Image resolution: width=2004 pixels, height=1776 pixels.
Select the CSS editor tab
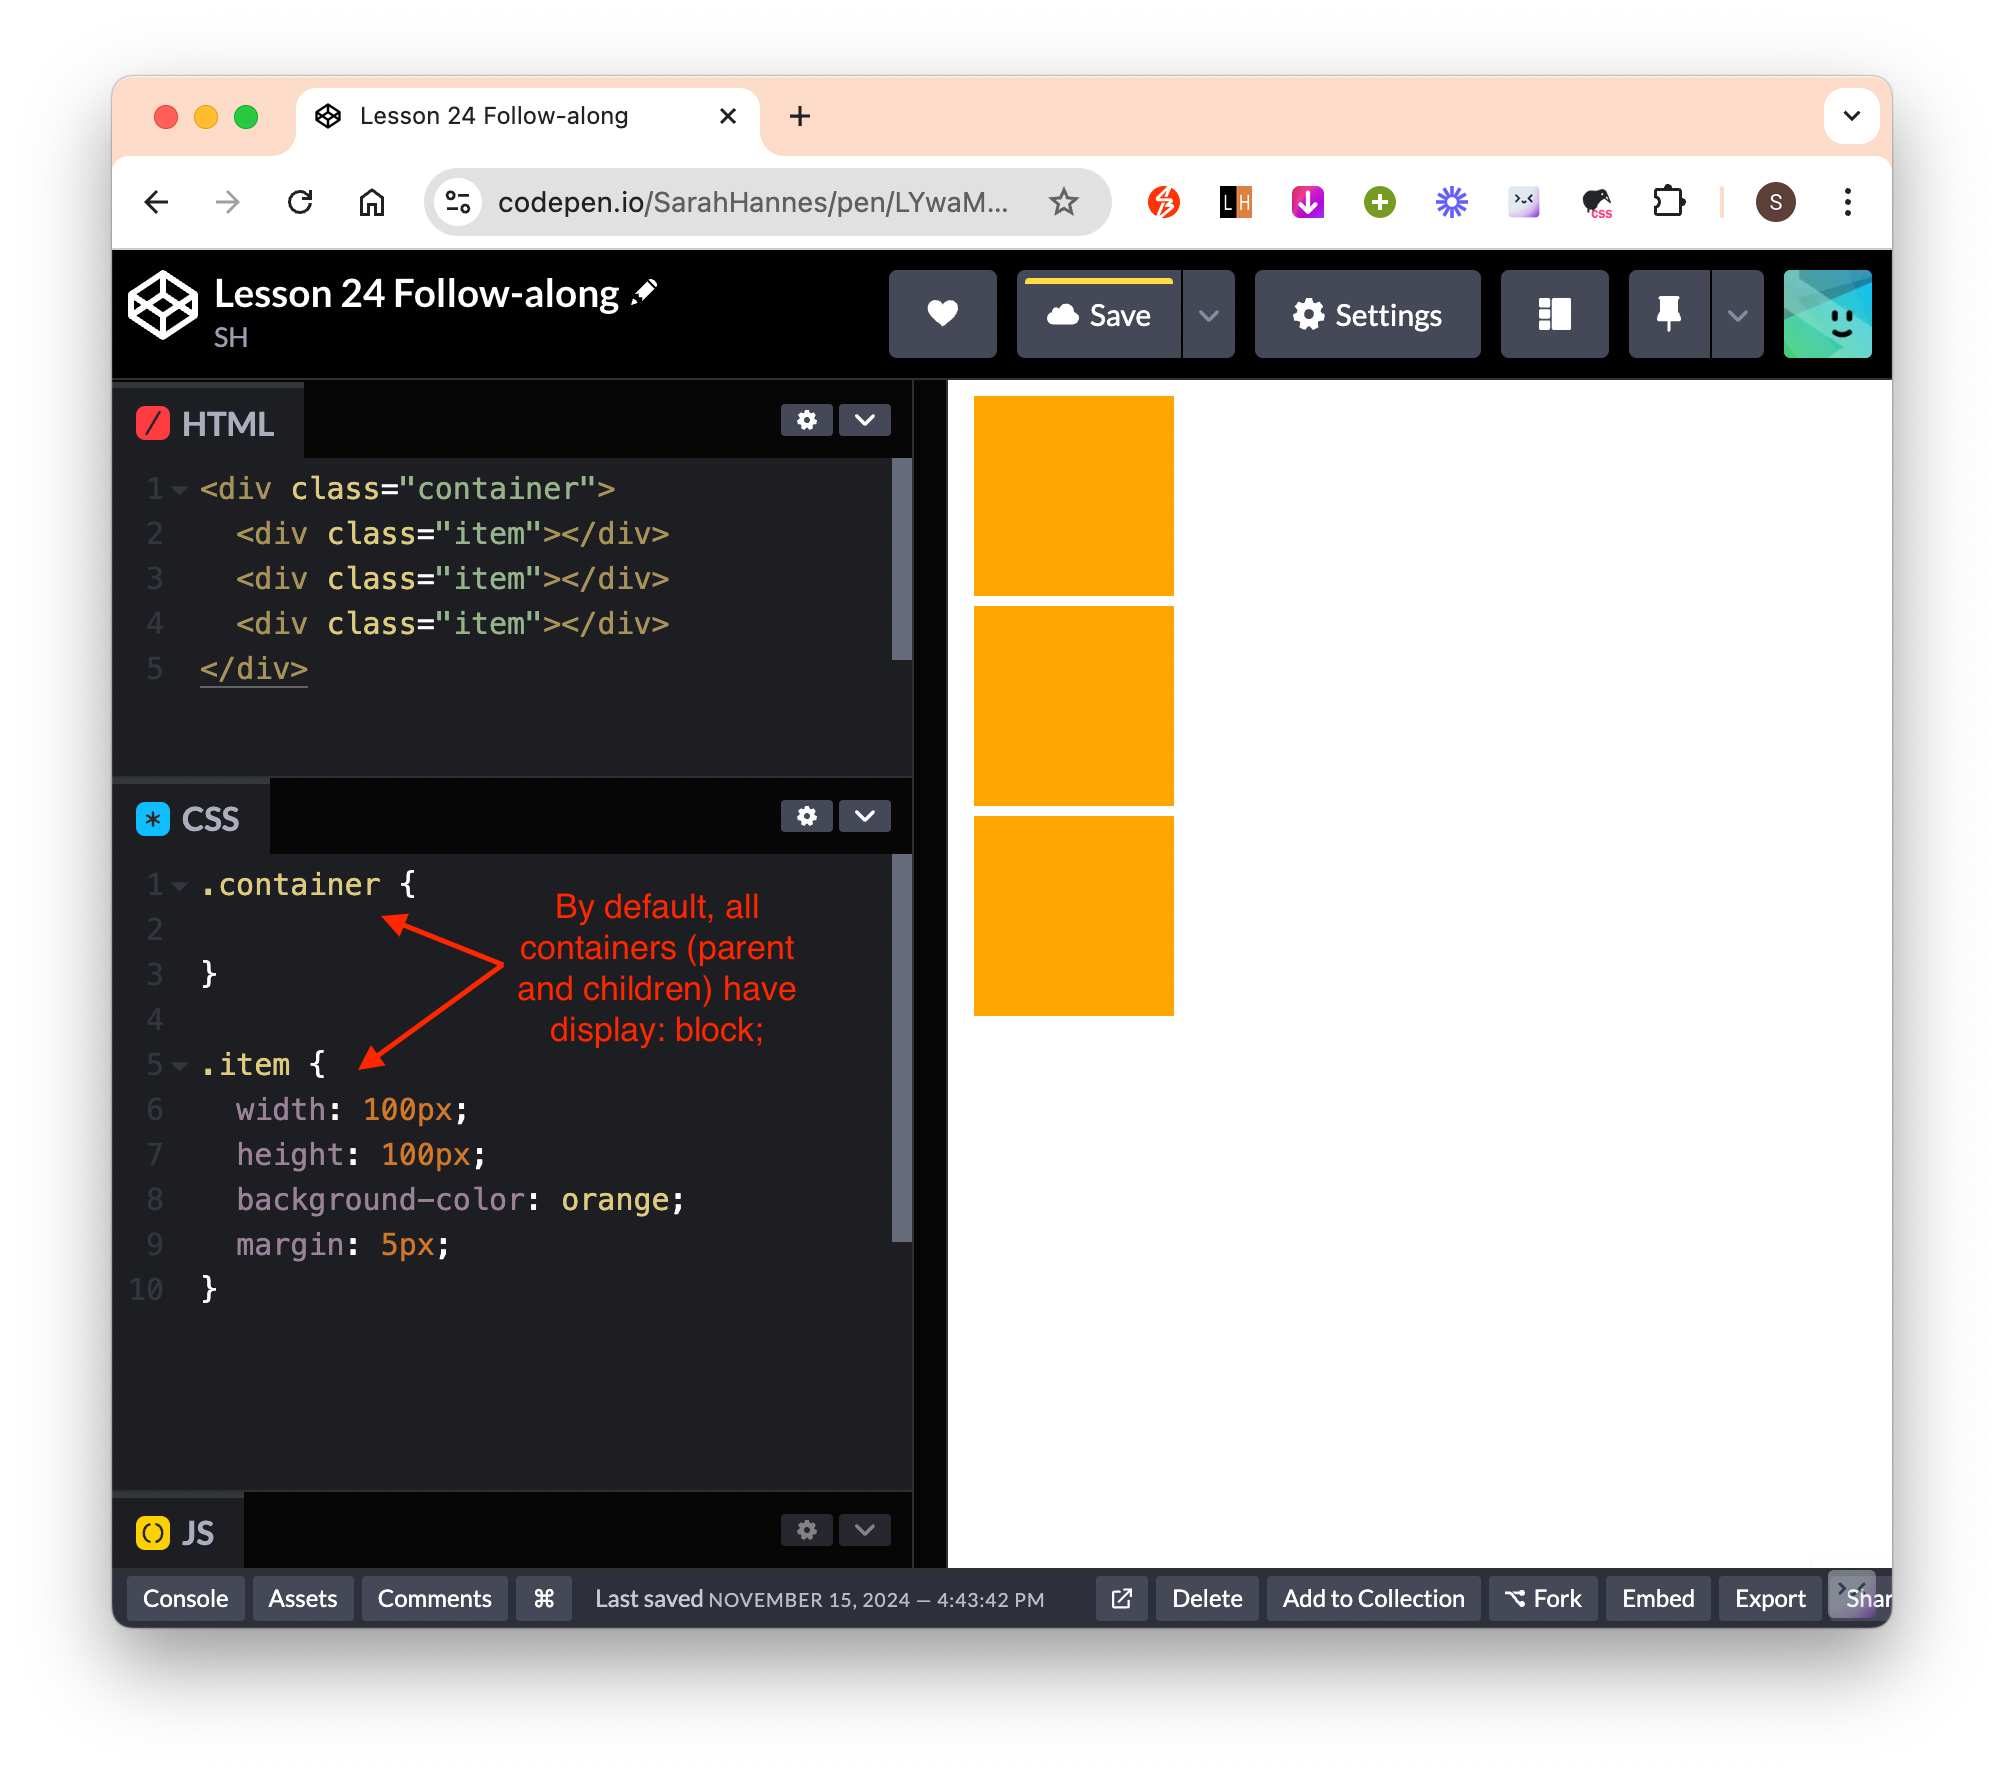tap(190, 819)
